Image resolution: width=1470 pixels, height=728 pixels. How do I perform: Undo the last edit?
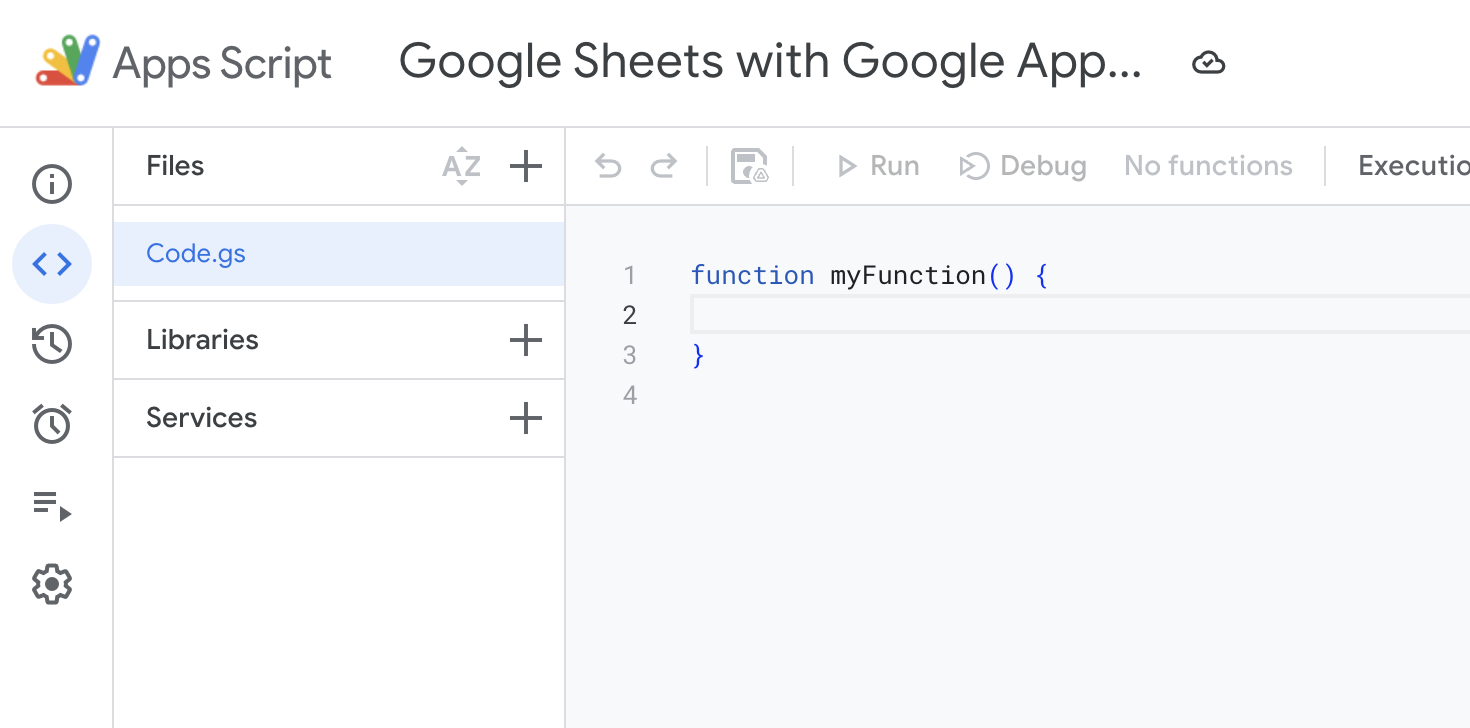tap(608, 166)
